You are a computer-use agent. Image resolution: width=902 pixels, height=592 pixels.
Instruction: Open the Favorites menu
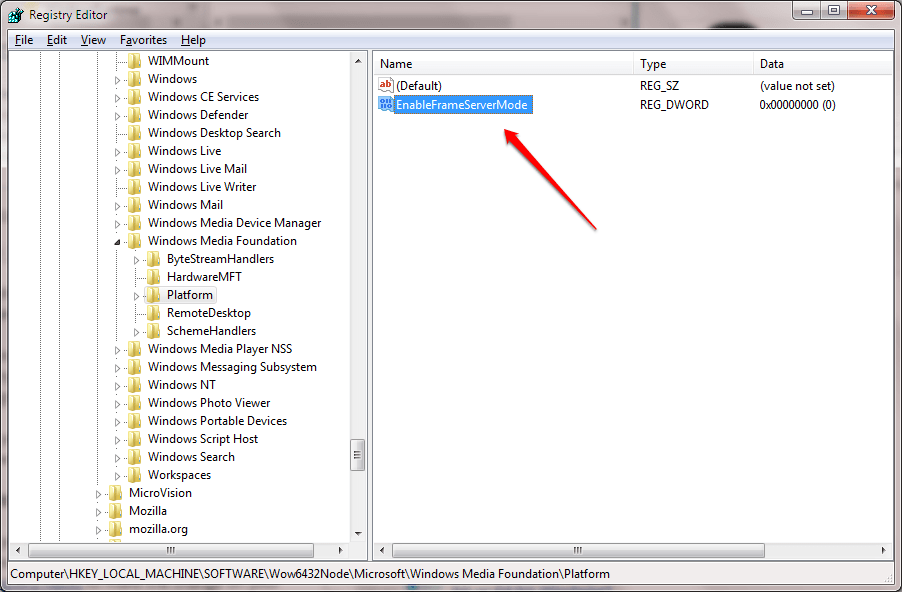[x=143, y=39]
